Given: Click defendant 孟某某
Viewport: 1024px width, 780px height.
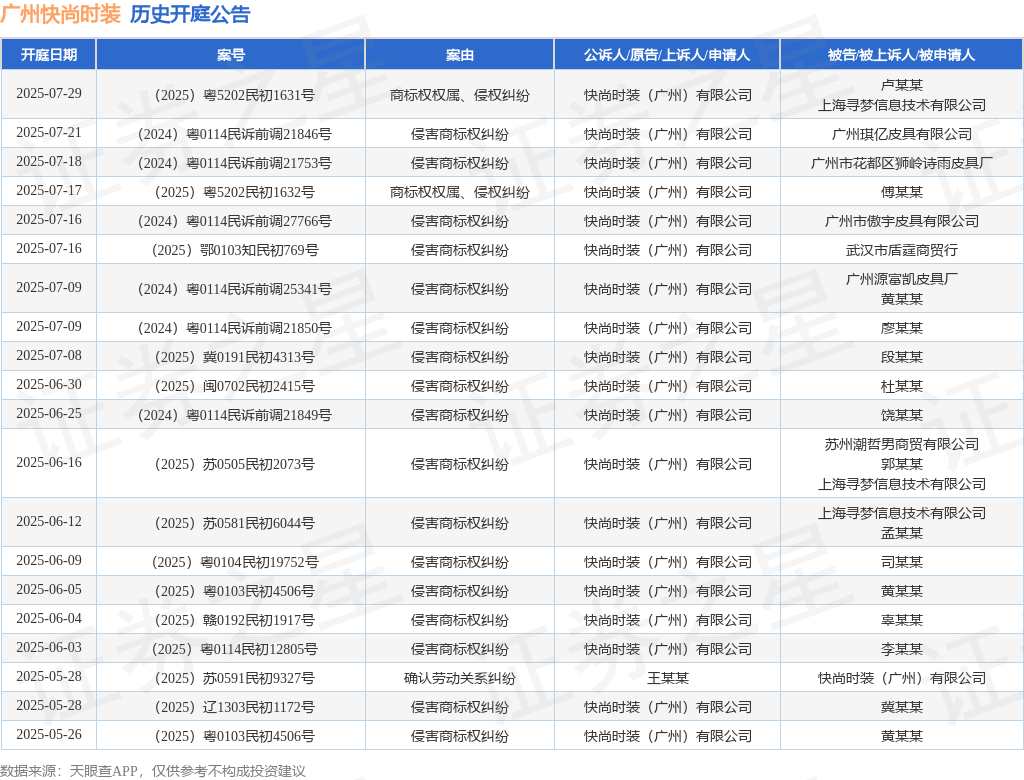Looking at the screenshot, I should pyautogui.click(x=902, y=534).
